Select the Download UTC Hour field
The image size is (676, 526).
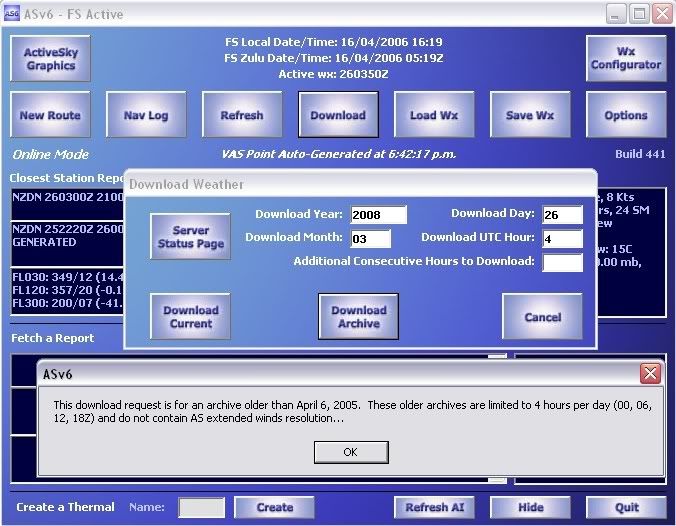(x=562, y=239)
